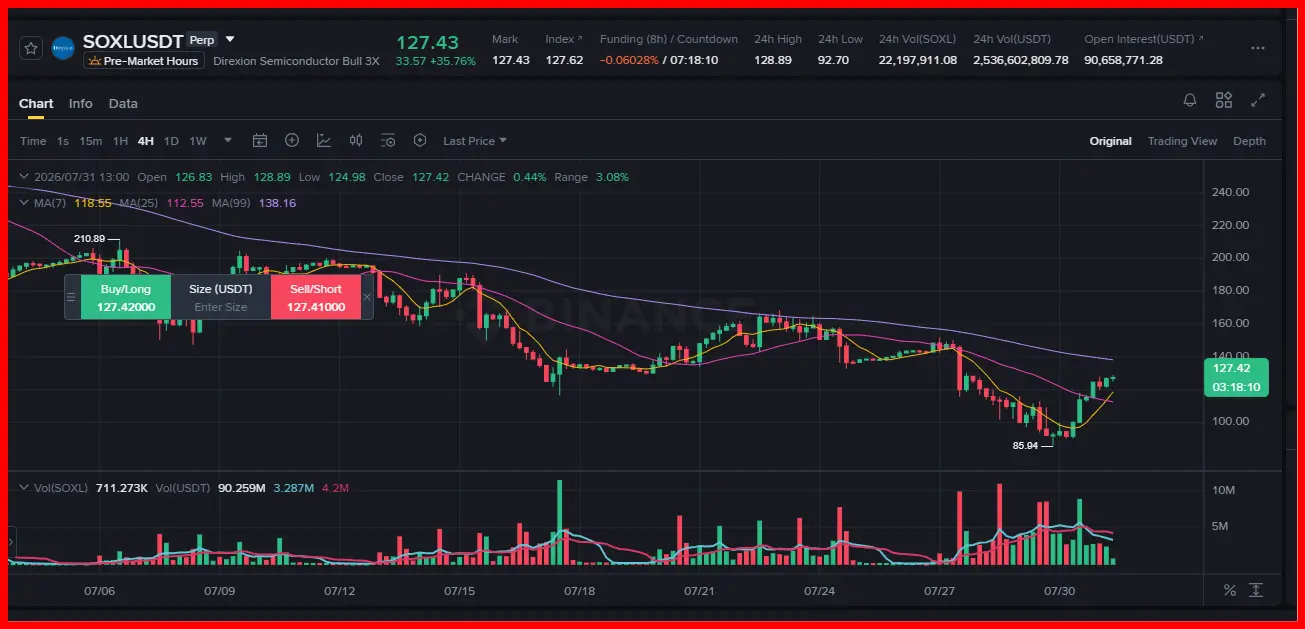Screen dimensions: 1305x629
Task: Collapse the OHLC info row chevron
Action: point(24,177)
